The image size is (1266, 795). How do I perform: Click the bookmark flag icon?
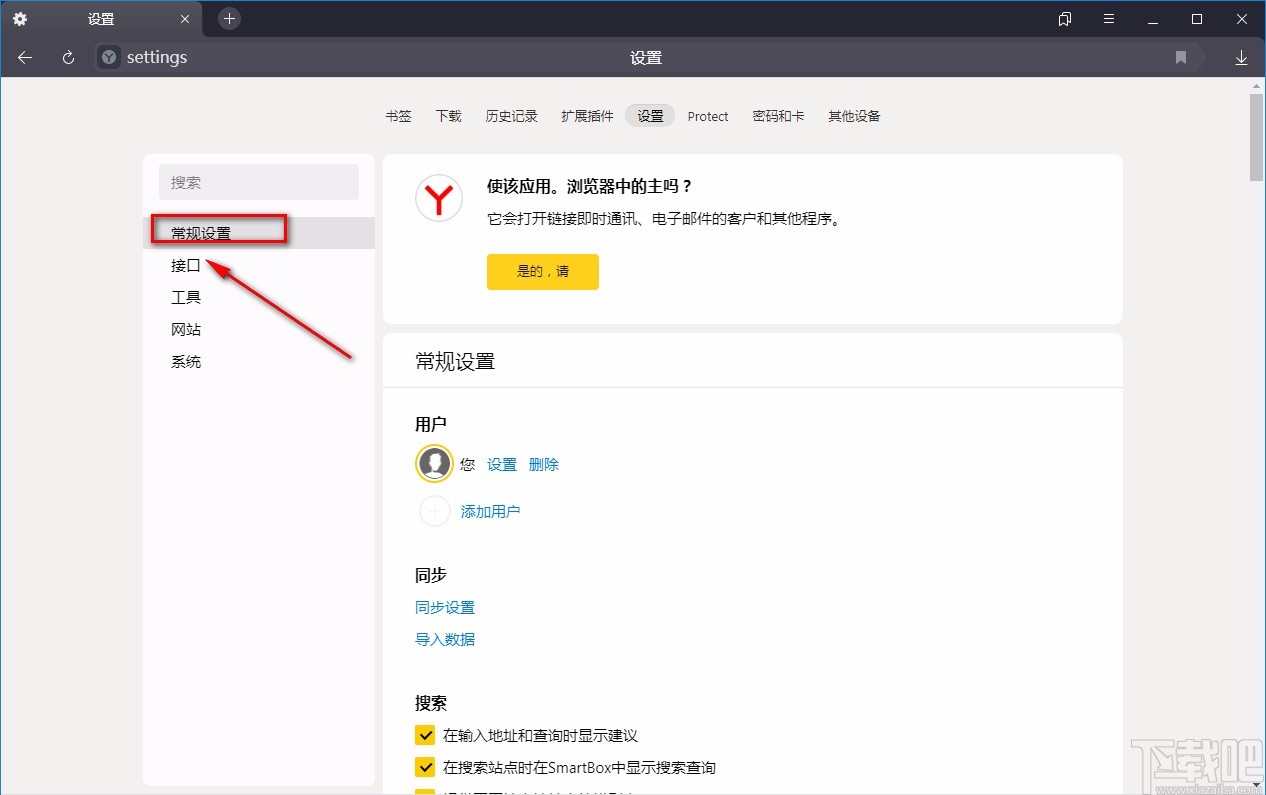tap(1180, 57)
